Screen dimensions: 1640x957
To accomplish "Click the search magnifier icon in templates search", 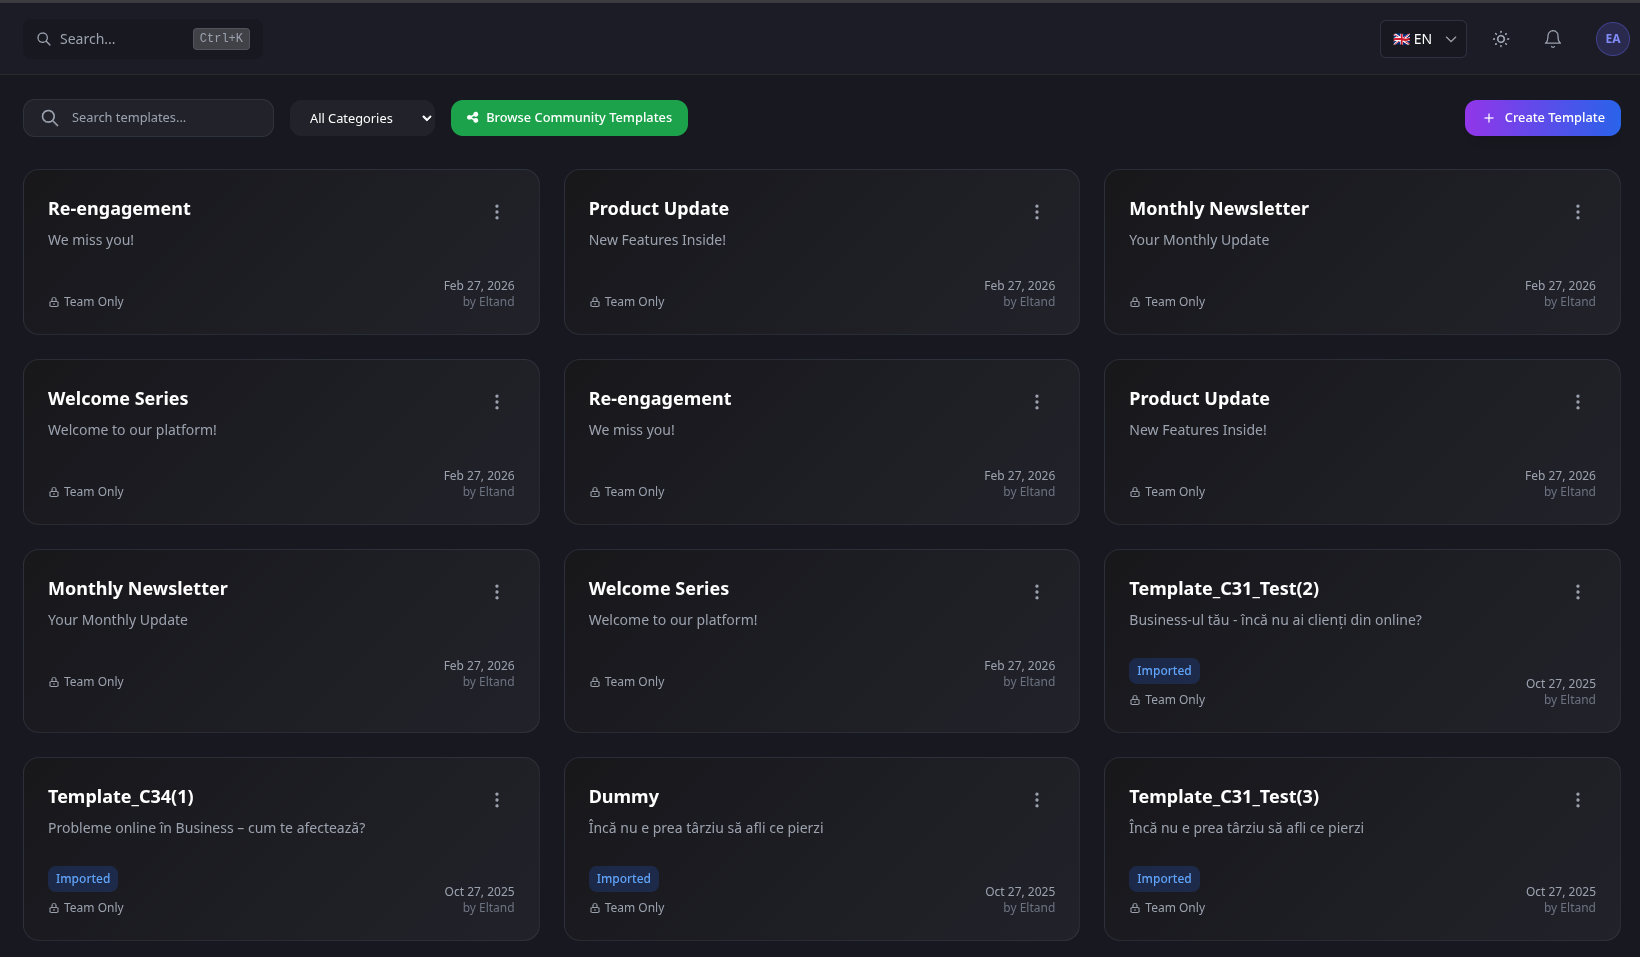I will click(x=49, y=117).
